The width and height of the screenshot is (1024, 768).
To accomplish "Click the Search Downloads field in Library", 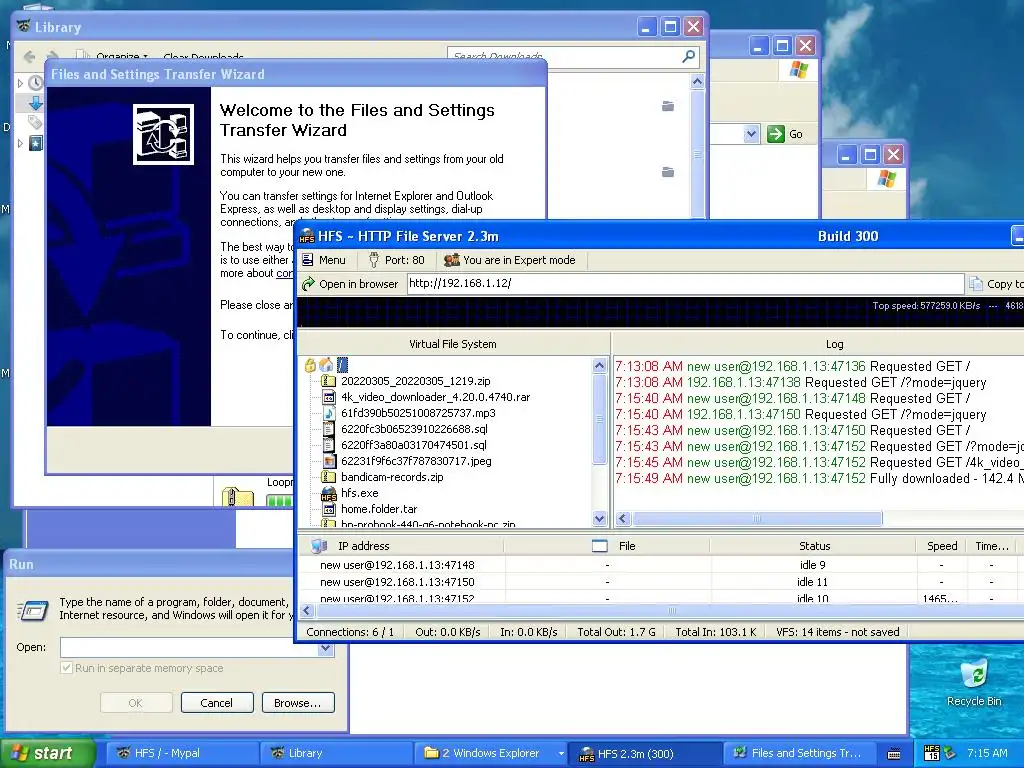I will [x=564, y=57].
